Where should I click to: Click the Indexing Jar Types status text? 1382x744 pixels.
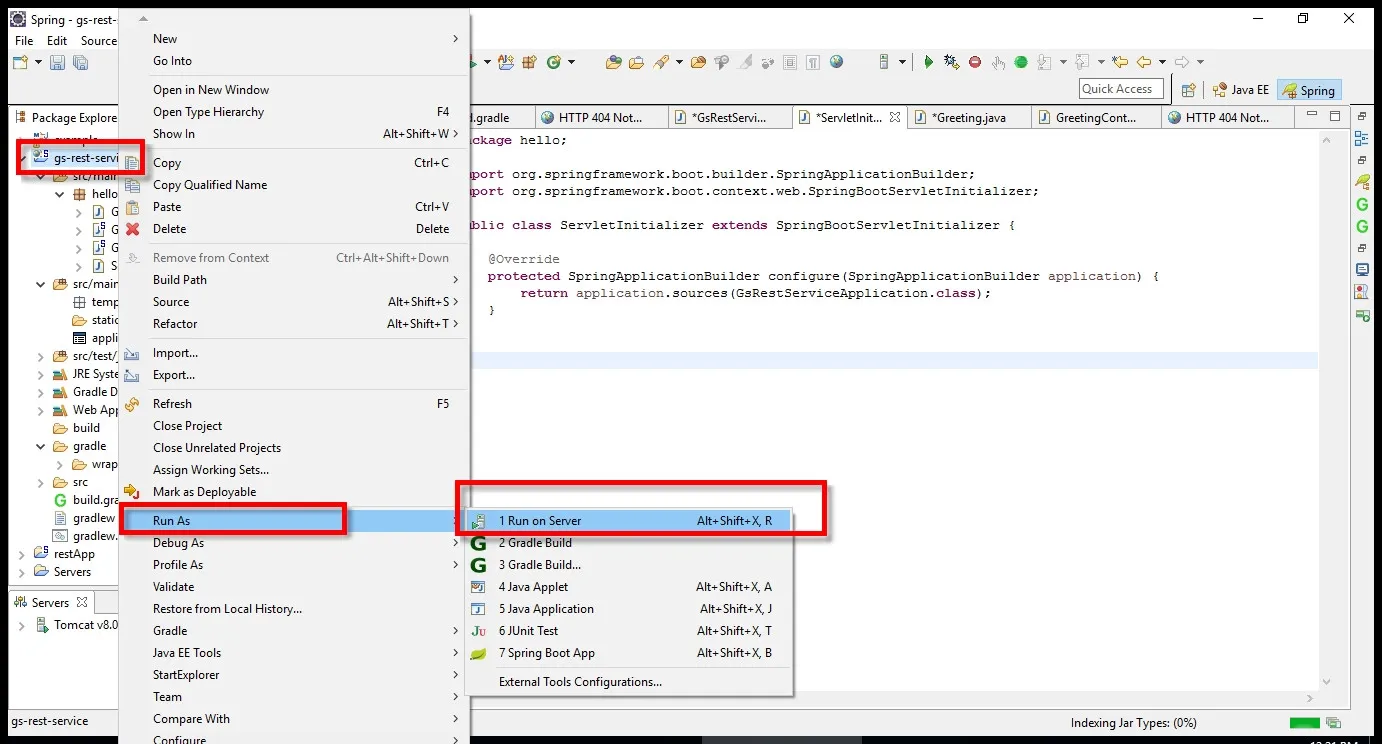1133,723
